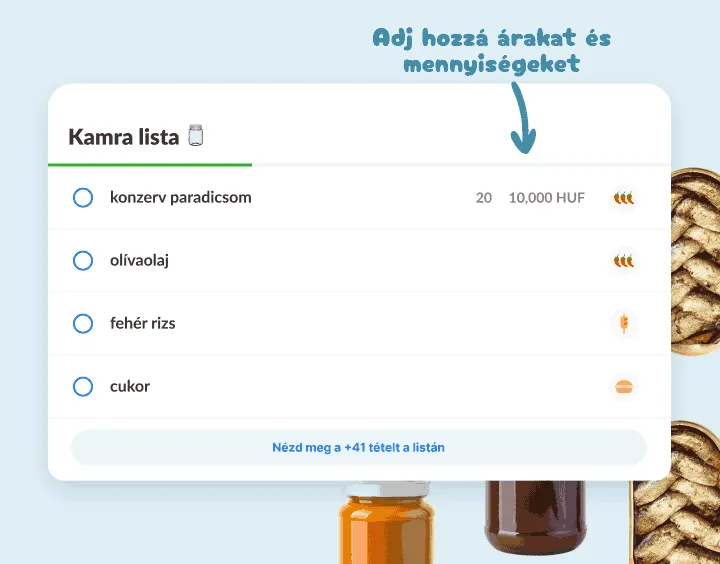Image resolution: width=720 pixels, height=564 pixels.
Task: Open category icon for konzerv paradicsom
Action: [624, 198]
